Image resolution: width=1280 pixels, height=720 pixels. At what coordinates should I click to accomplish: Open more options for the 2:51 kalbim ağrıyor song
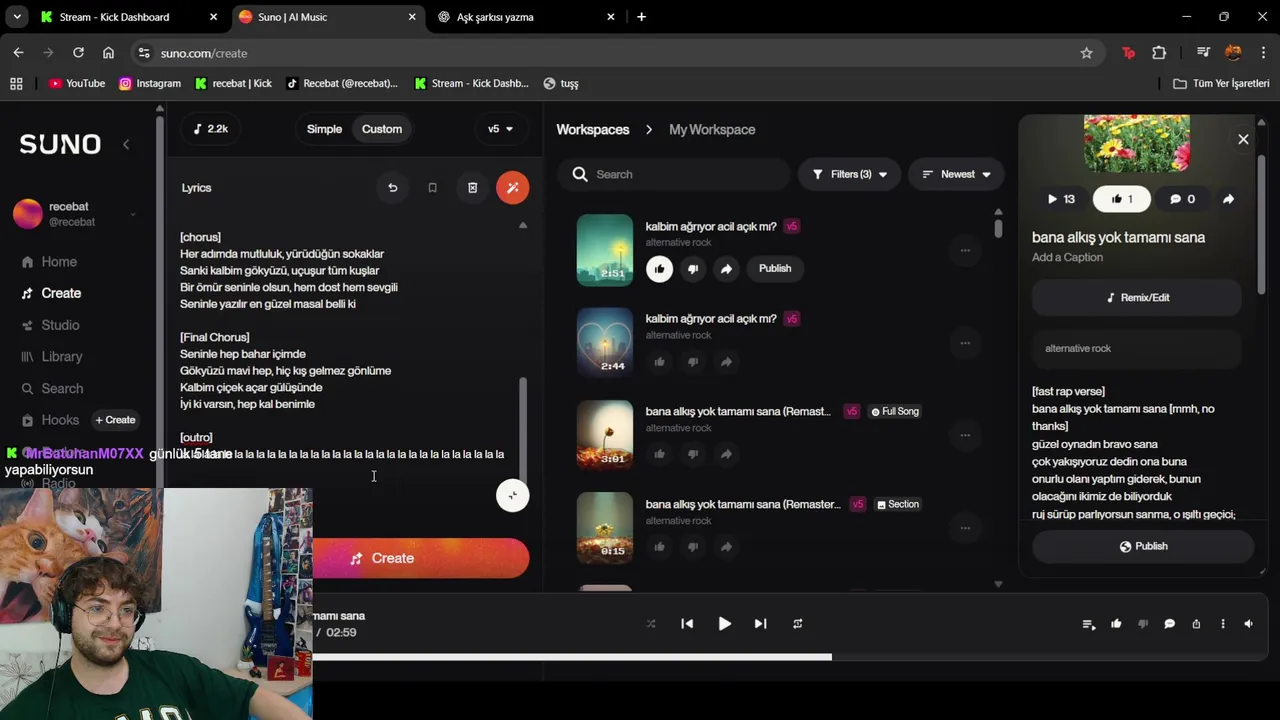click(x=965, y=250)
